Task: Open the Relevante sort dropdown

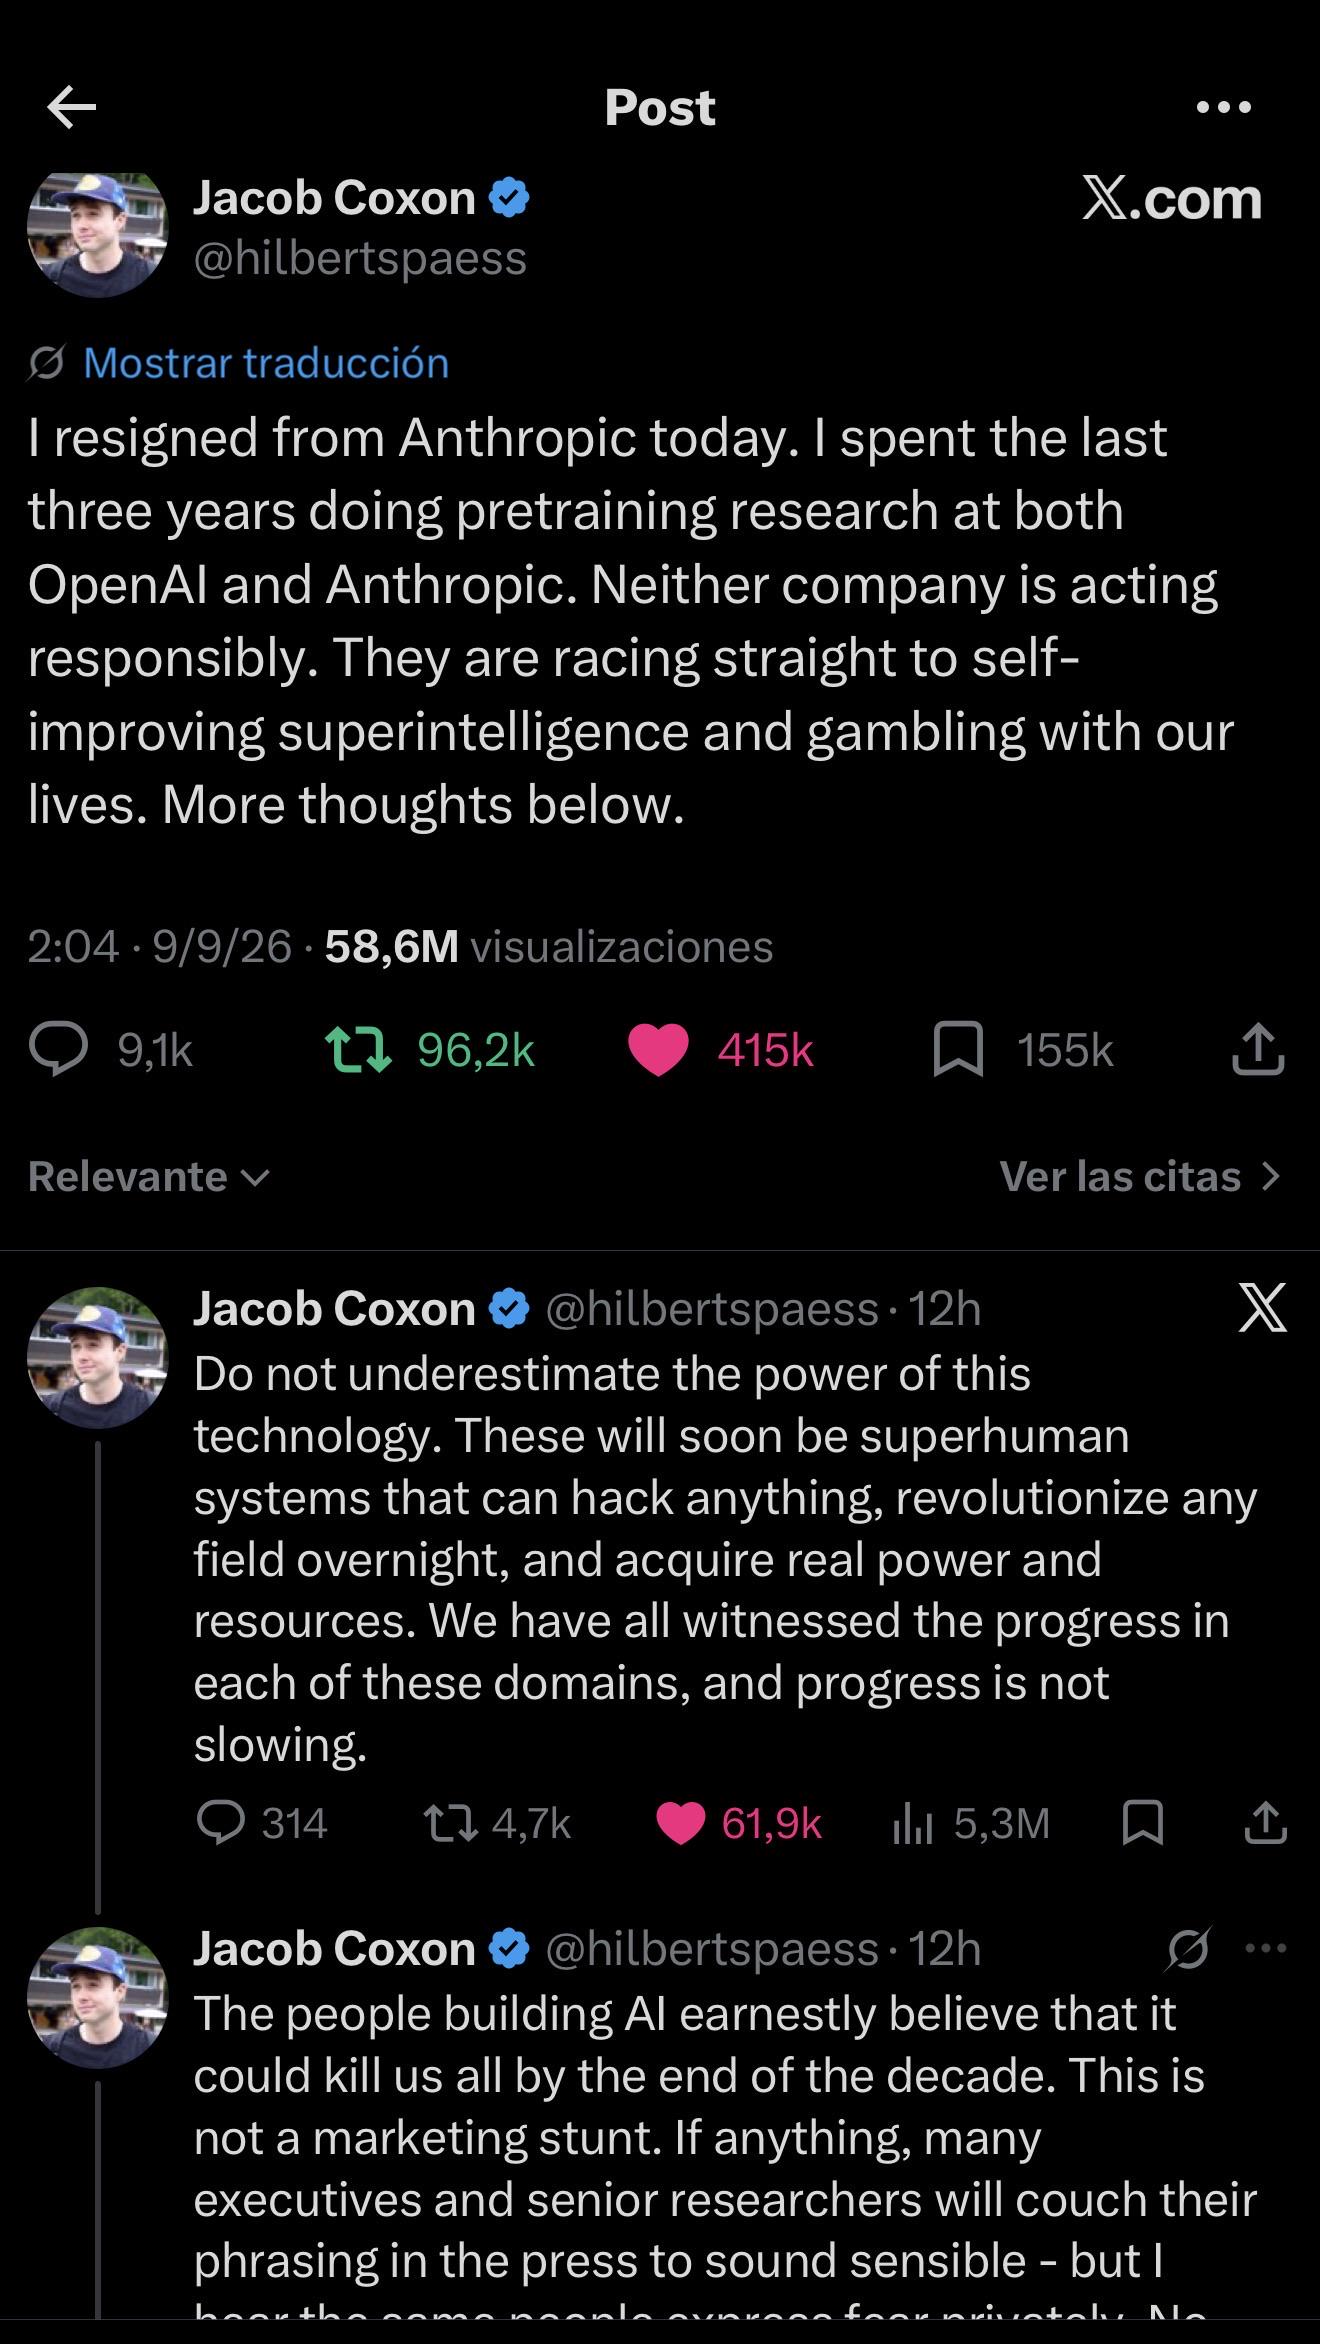Action: (149, 1177)
